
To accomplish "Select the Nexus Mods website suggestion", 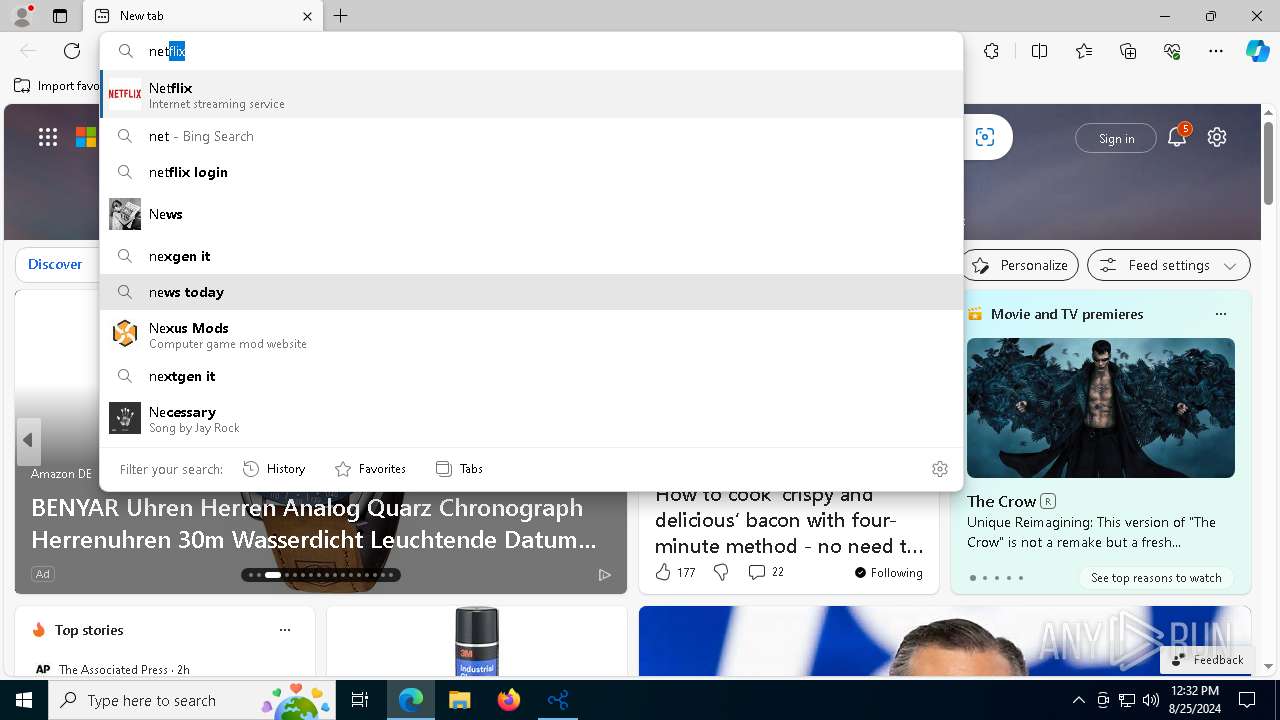I will (532, 334).
